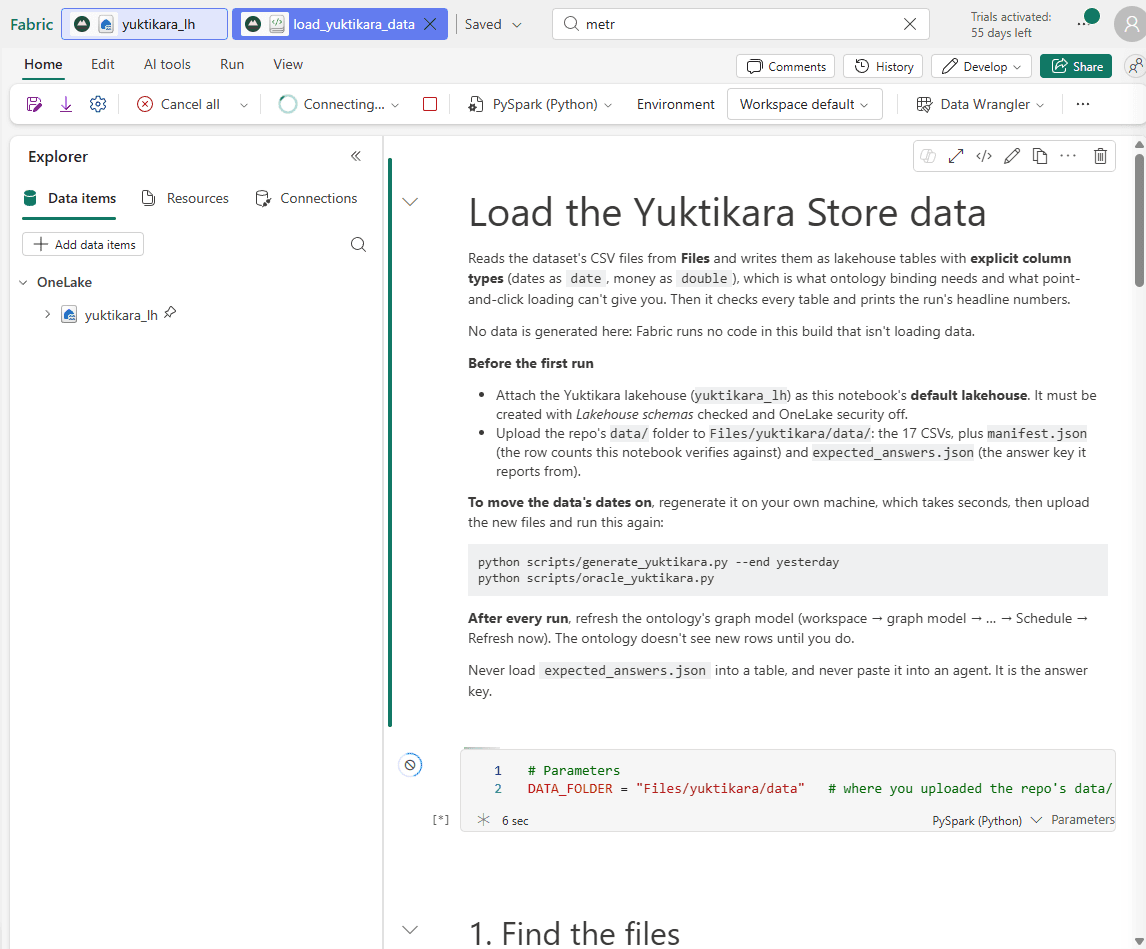This screenshot has height=949, width=1146.
Task: Save the notebook using the save icon
Action: coord(34,105)
